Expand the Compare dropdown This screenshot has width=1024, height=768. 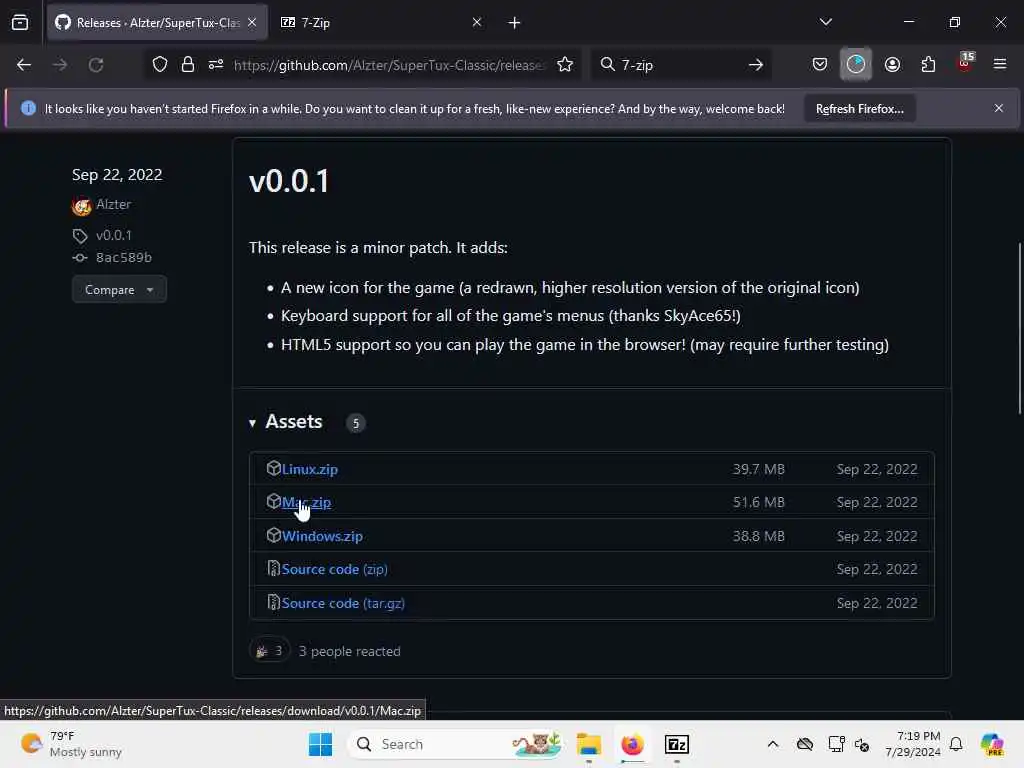(x=119, y=289)
